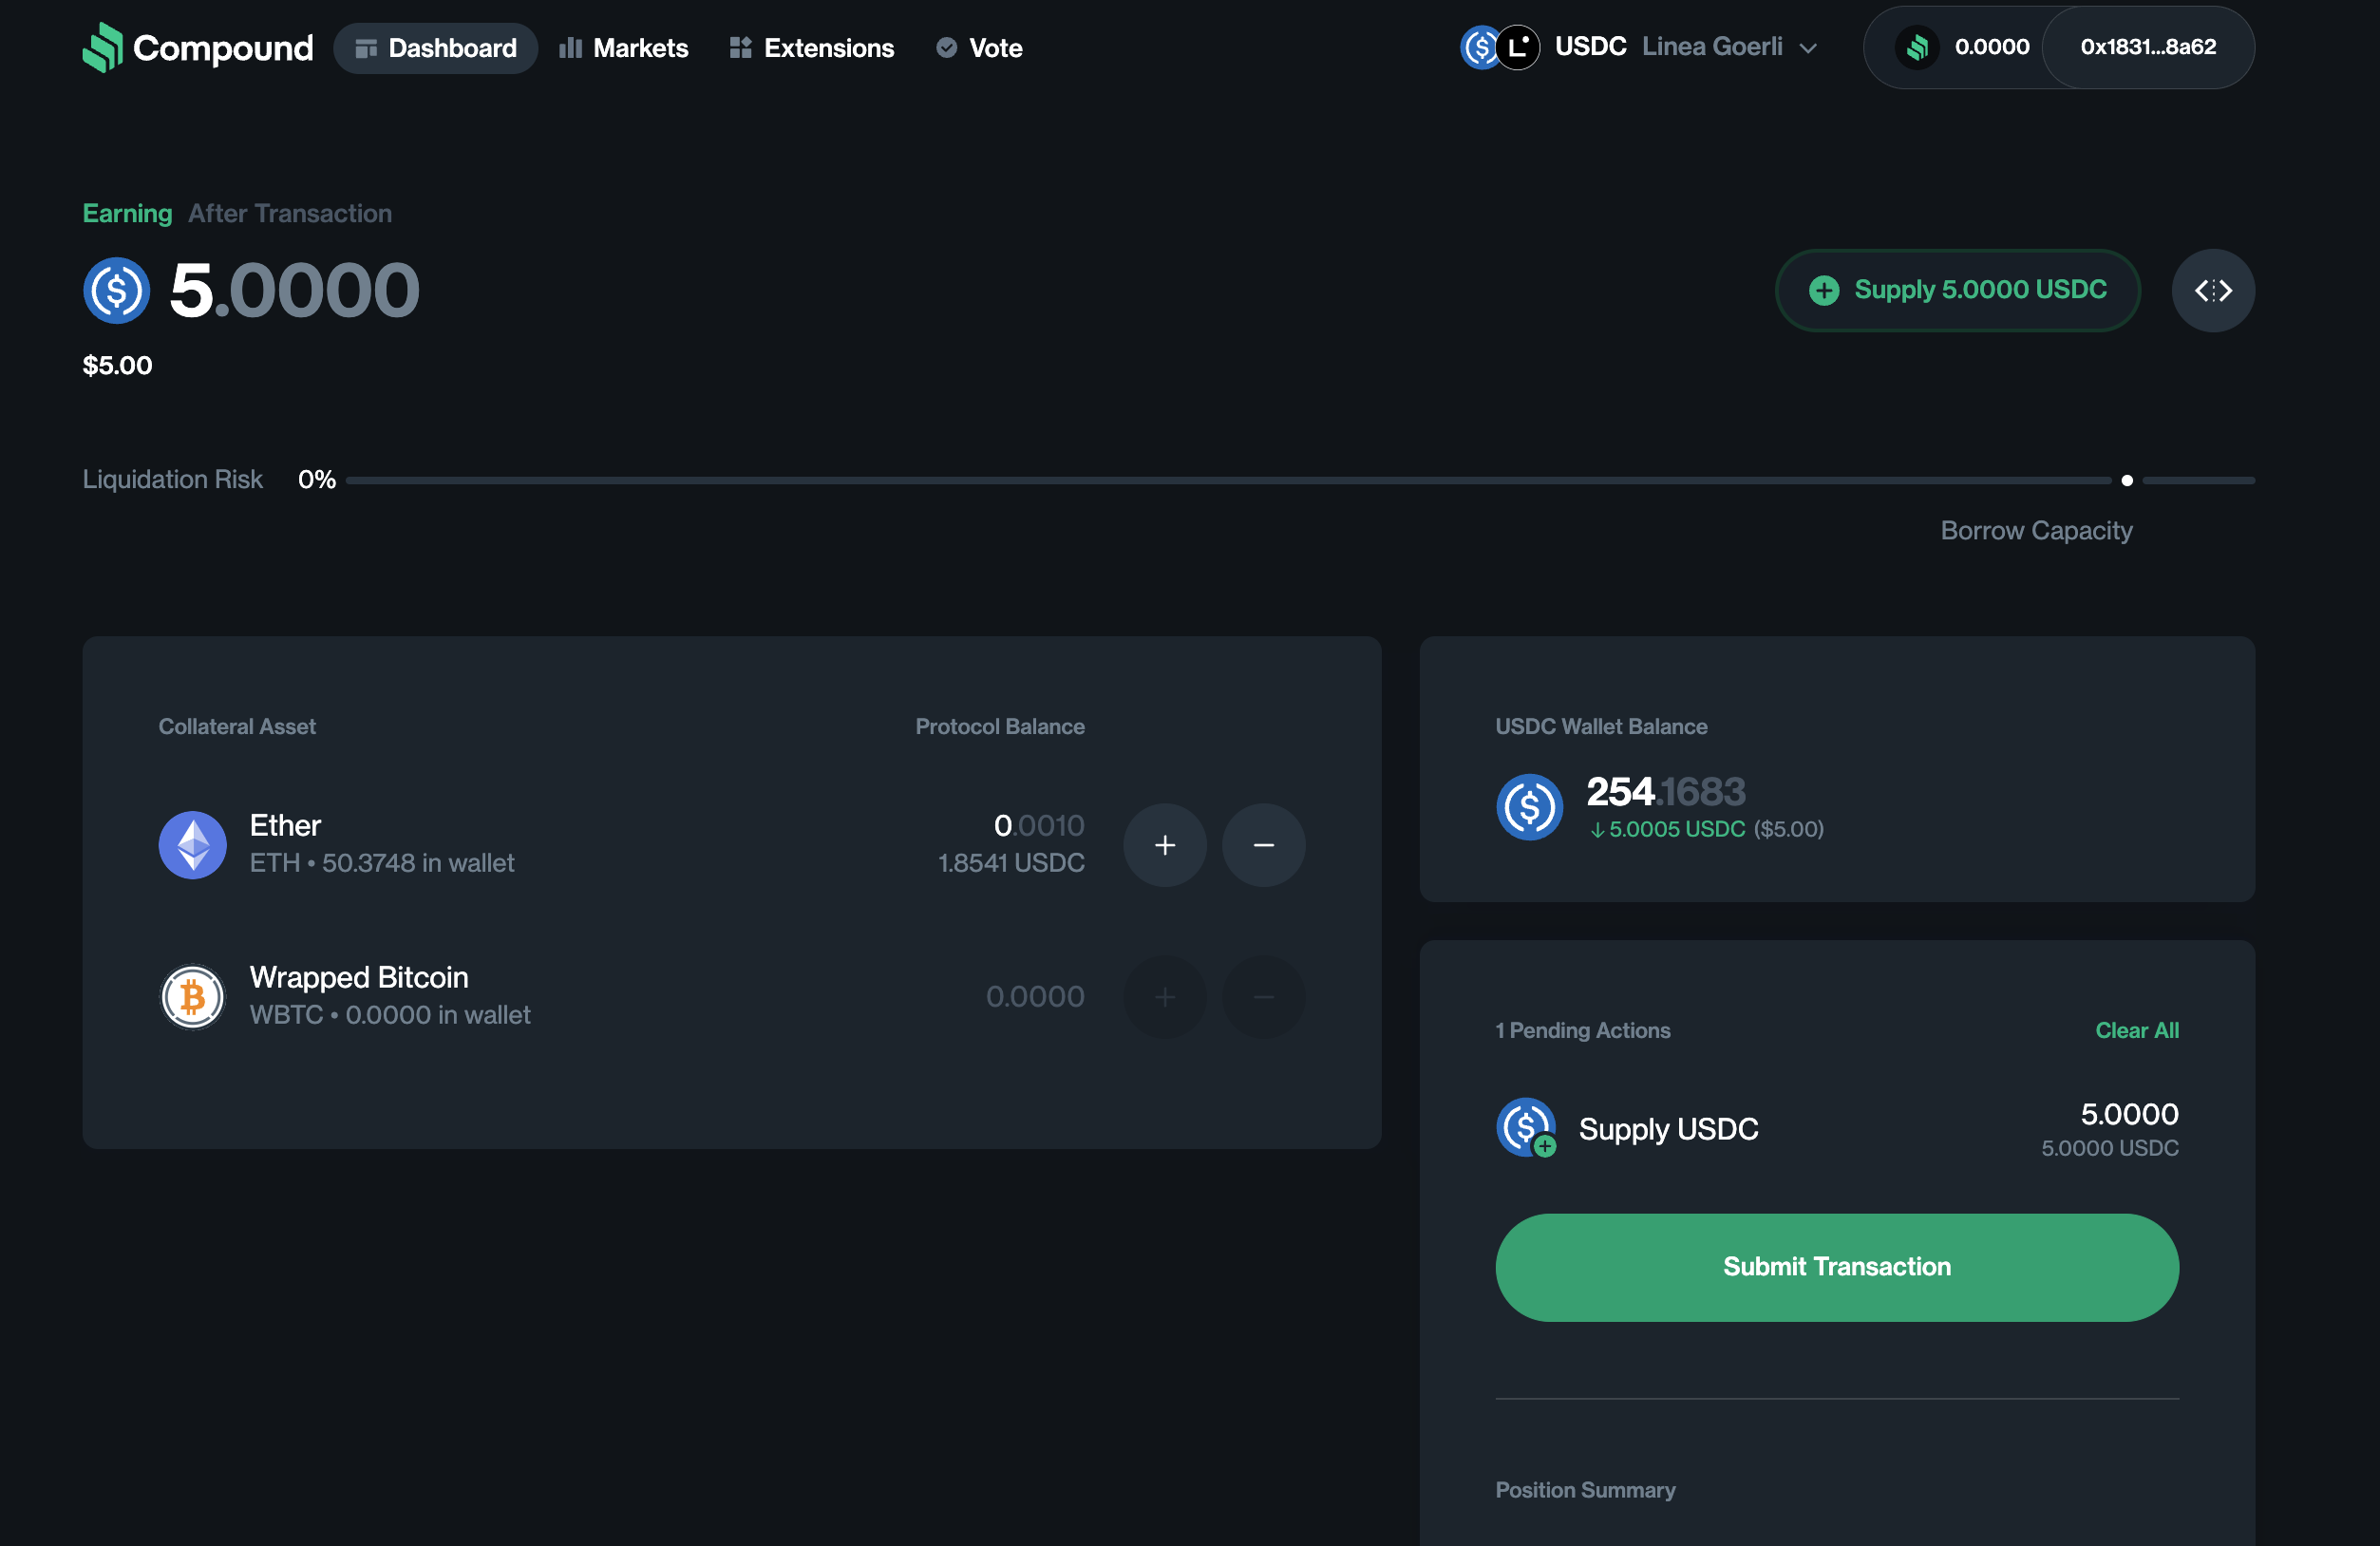The image size is (2380, 1546).
Task: Expand the Linea Goerli network dropdown chevron
Action: tap(1808, 48)
